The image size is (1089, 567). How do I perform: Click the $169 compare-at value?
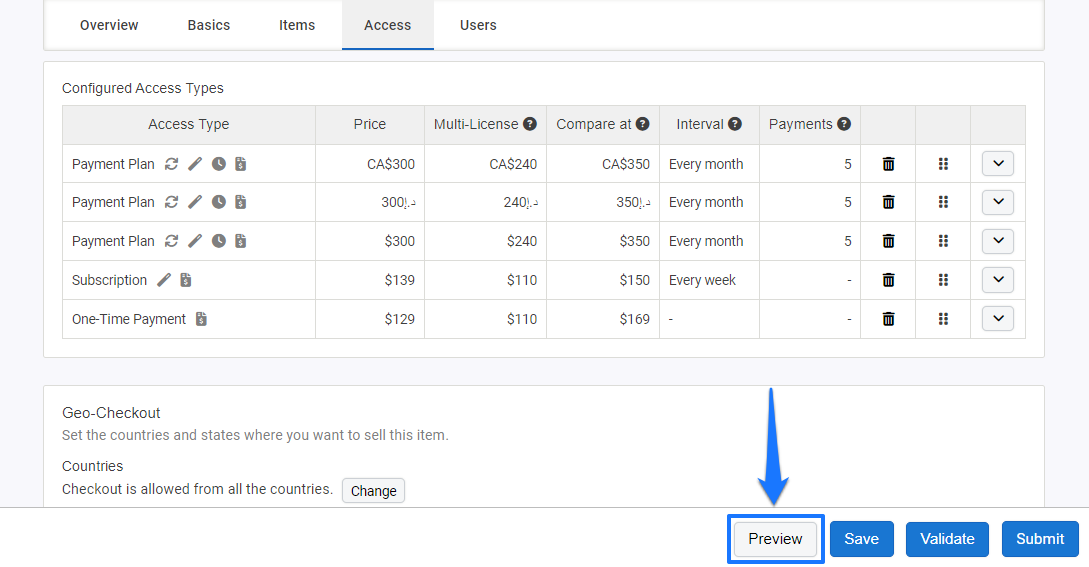[x=635, y=319]
